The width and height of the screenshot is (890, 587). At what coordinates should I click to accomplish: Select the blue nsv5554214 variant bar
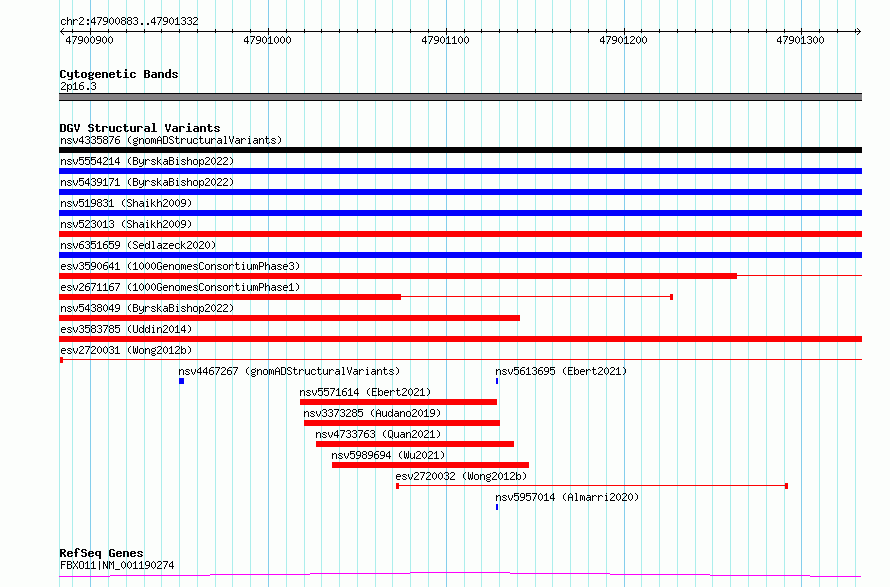point(460,171)
